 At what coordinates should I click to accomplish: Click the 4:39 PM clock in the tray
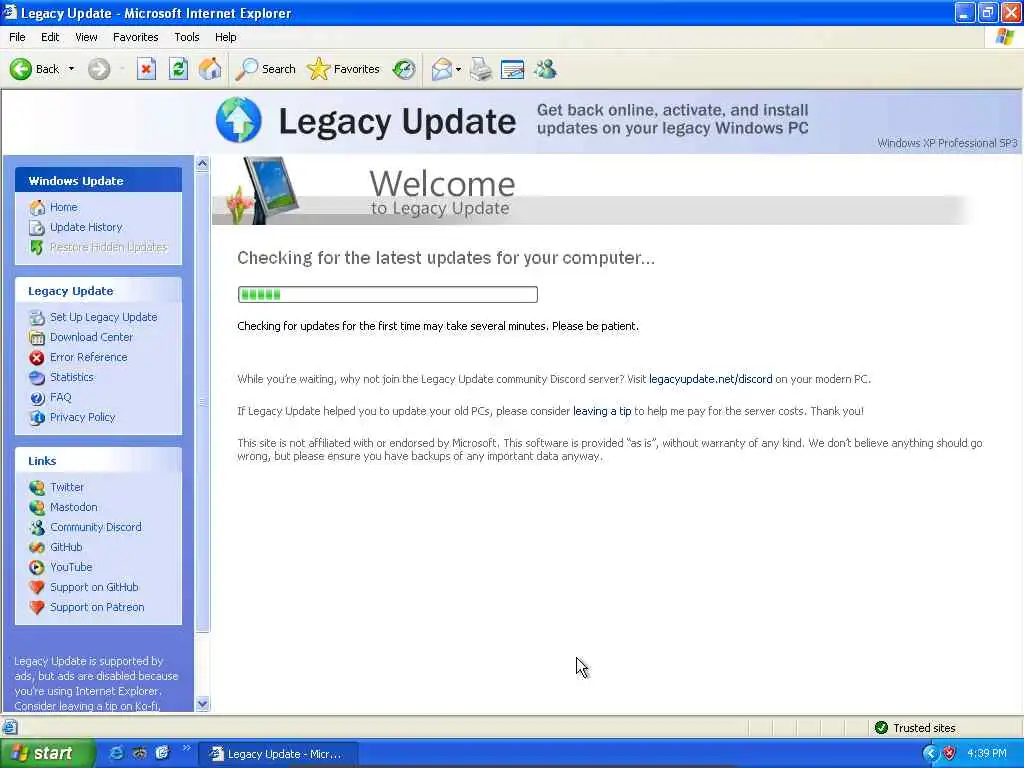point(987,754)
